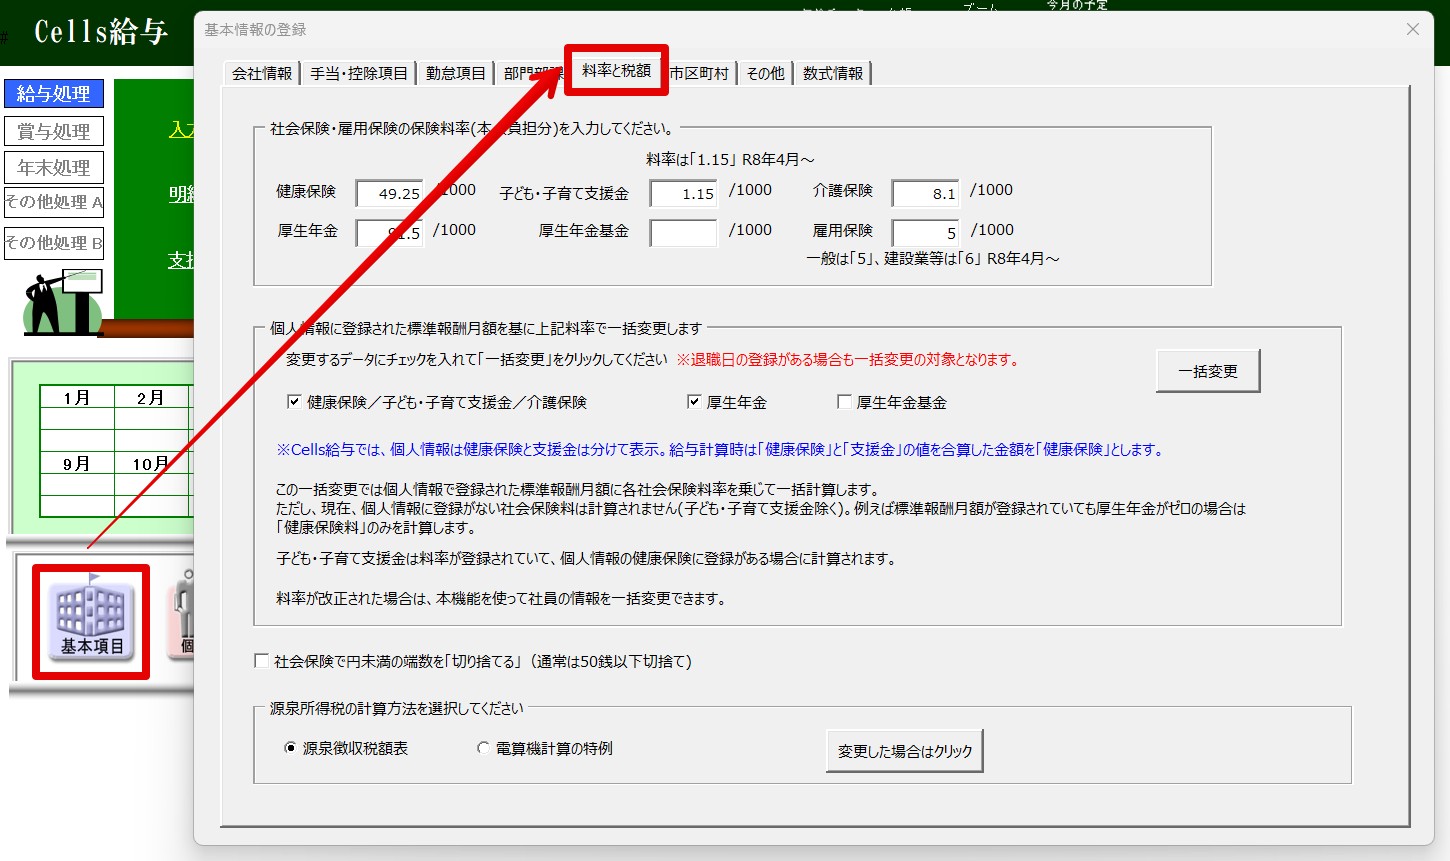Screen dimensions: 1450x861
Task: Click the 介護保険 rate input field
Action: (x=925, y=193)
